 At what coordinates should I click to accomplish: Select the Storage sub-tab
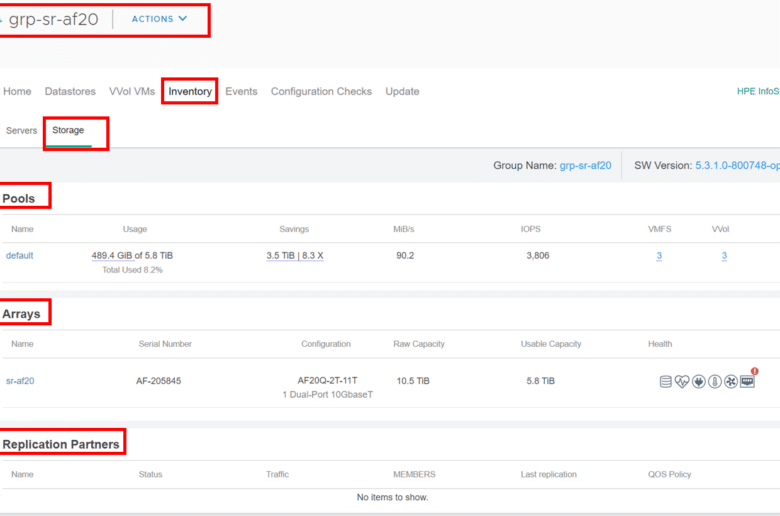tap(68, 130)
